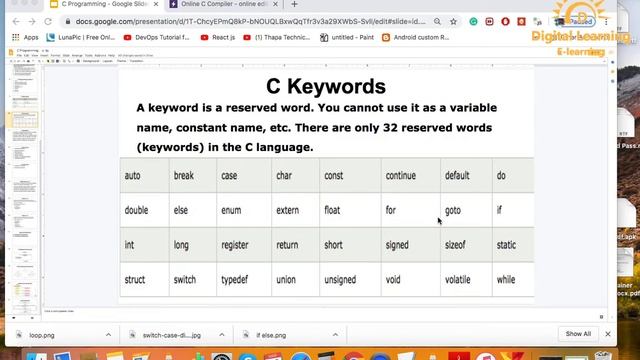Viewport: 640px width, 360px height.
Task: Switch to the C Programming - Google Slides tab
Action: click(x=104, y=4)
